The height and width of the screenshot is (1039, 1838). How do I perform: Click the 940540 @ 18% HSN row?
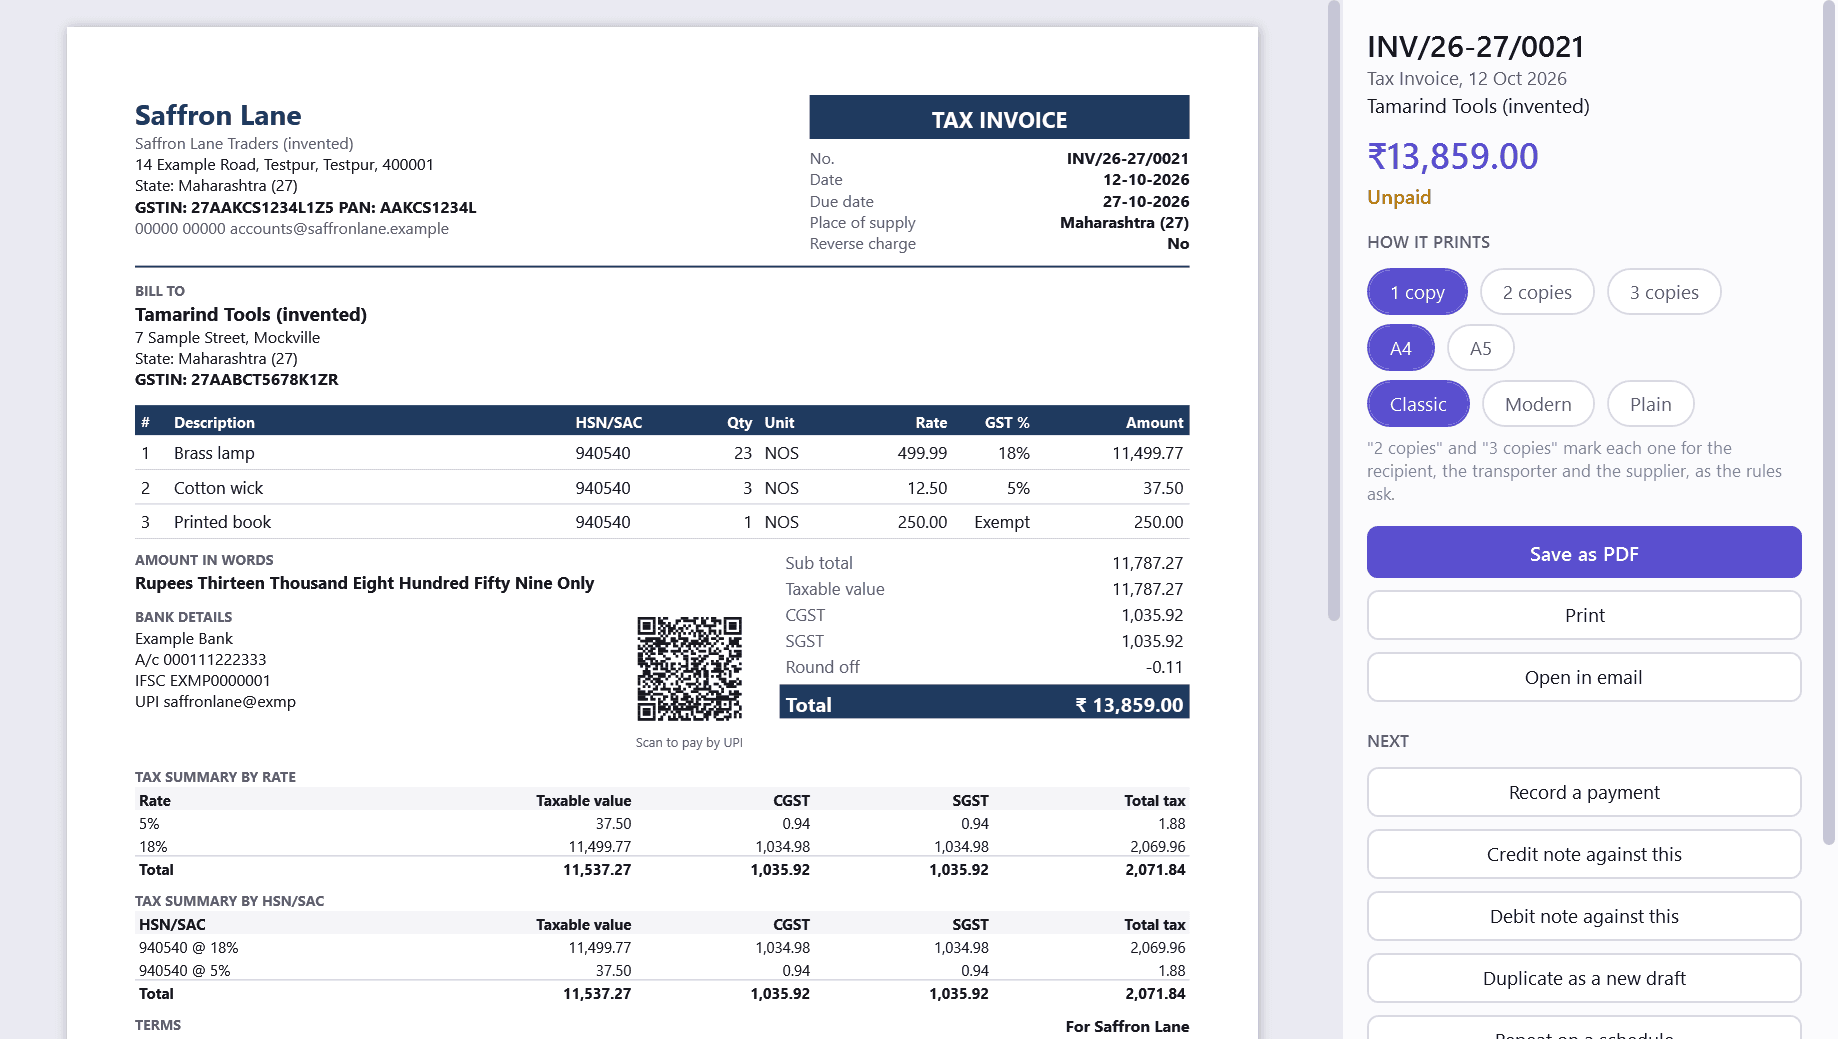(x=662, y=948)
